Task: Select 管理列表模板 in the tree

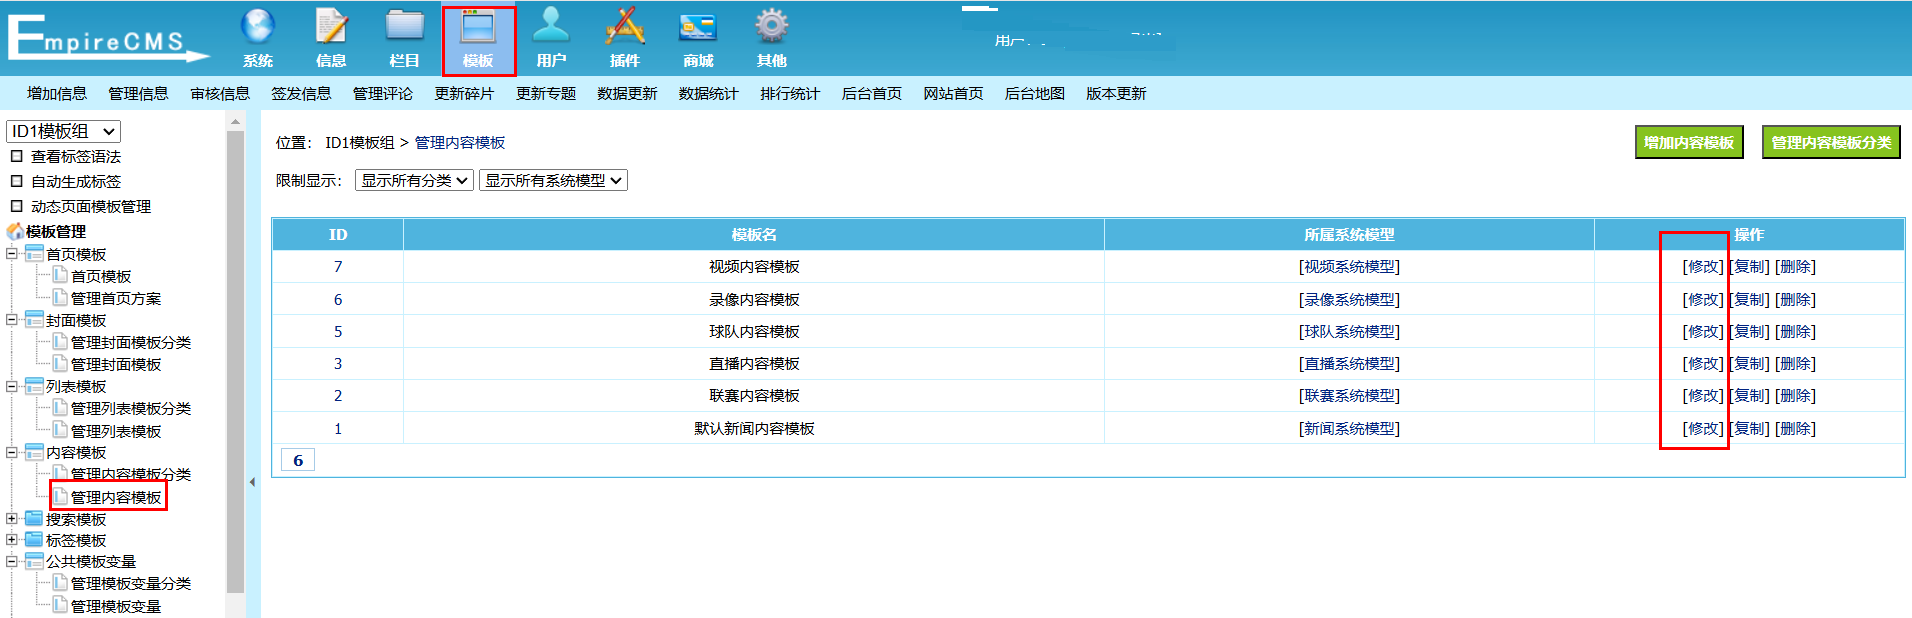Action: (x=116, y=431)
